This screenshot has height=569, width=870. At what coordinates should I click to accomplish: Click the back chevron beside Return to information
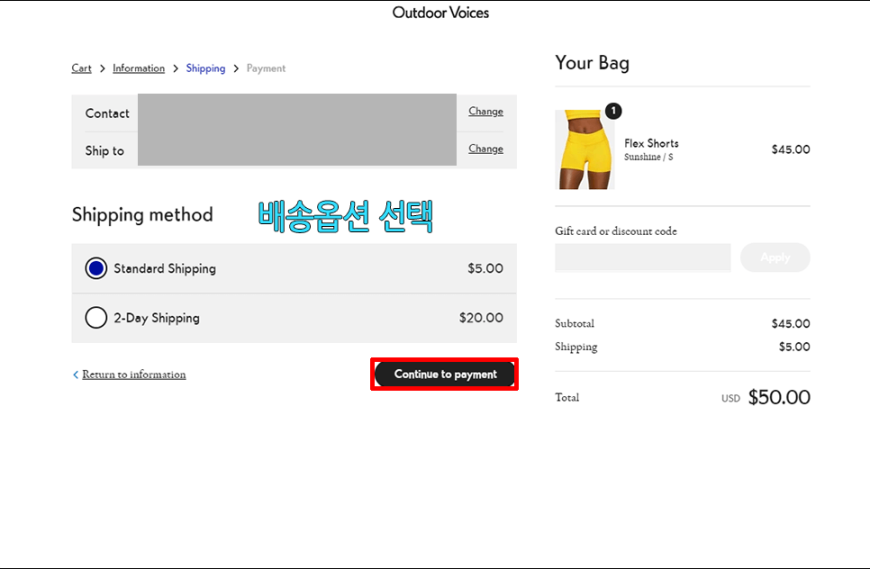pos(75,375)
